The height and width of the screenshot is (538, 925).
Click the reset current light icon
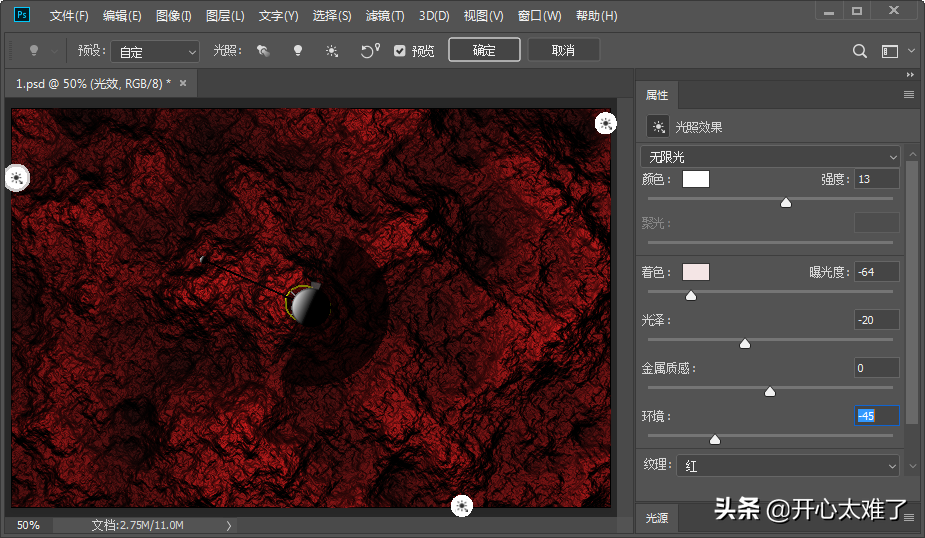369,51
